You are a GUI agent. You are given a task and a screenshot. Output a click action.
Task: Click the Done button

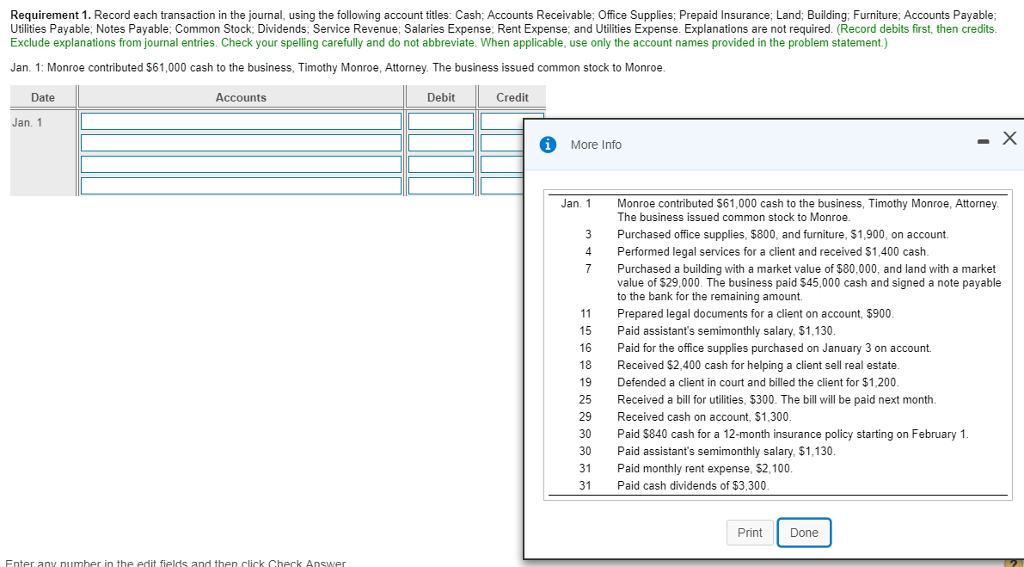point(804,532)
